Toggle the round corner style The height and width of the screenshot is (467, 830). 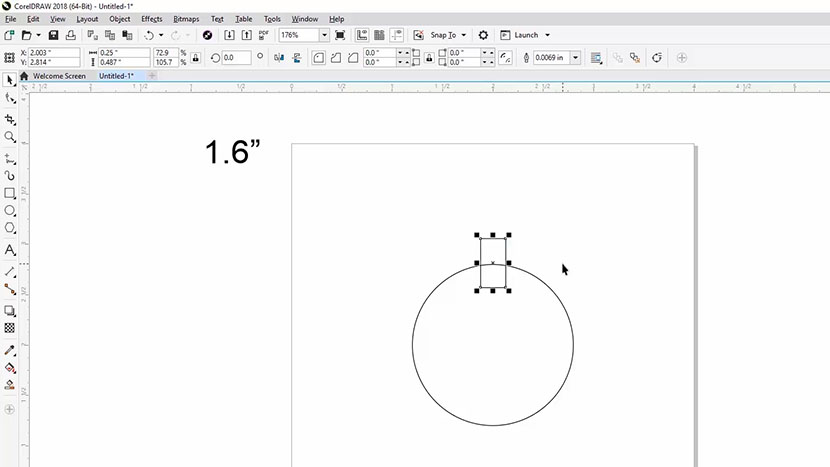pos(319,57)
